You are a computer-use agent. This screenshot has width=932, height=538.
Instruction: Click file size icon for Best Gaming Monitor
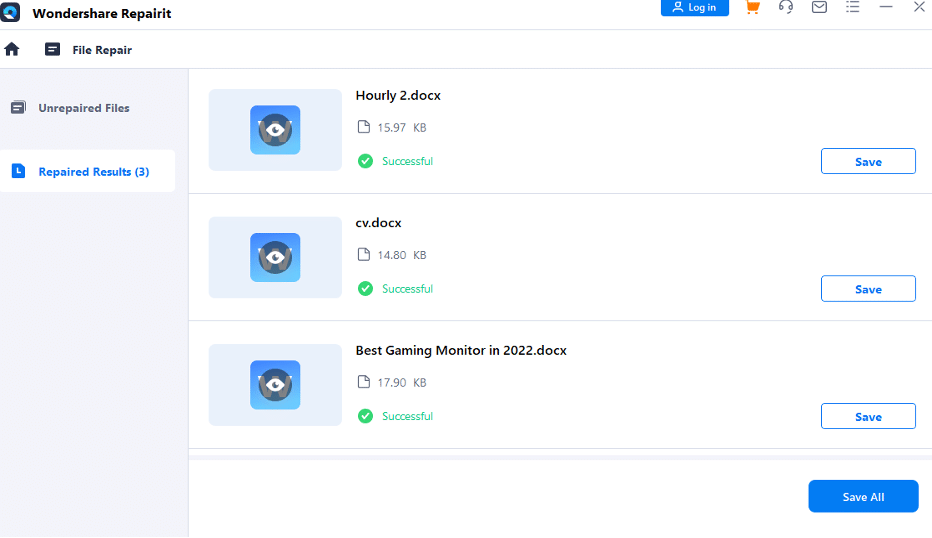[x=364, y=382]
